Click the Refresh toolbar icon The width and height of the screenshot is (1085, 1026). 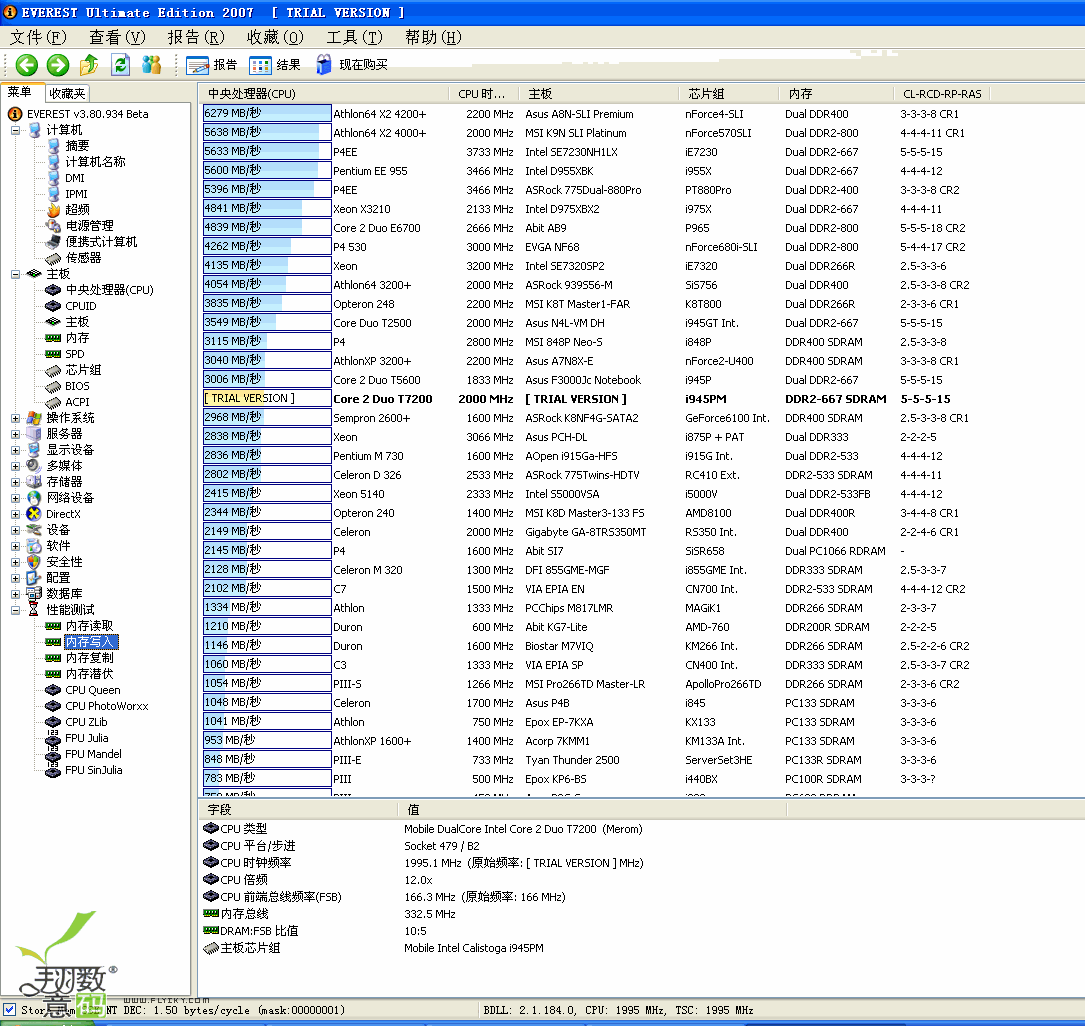120,65
